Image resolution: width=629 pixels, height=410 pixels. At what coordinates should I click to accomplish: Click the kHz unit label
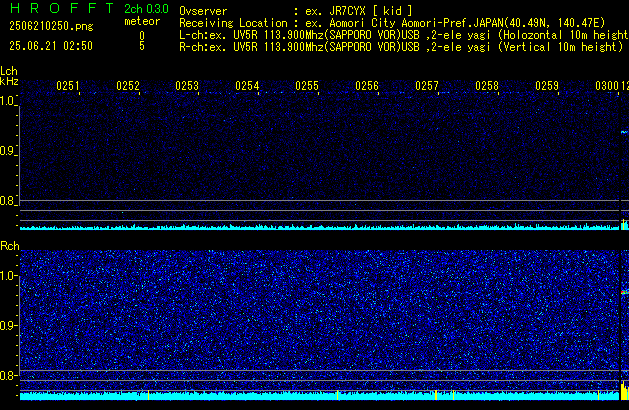click(9, 81)
